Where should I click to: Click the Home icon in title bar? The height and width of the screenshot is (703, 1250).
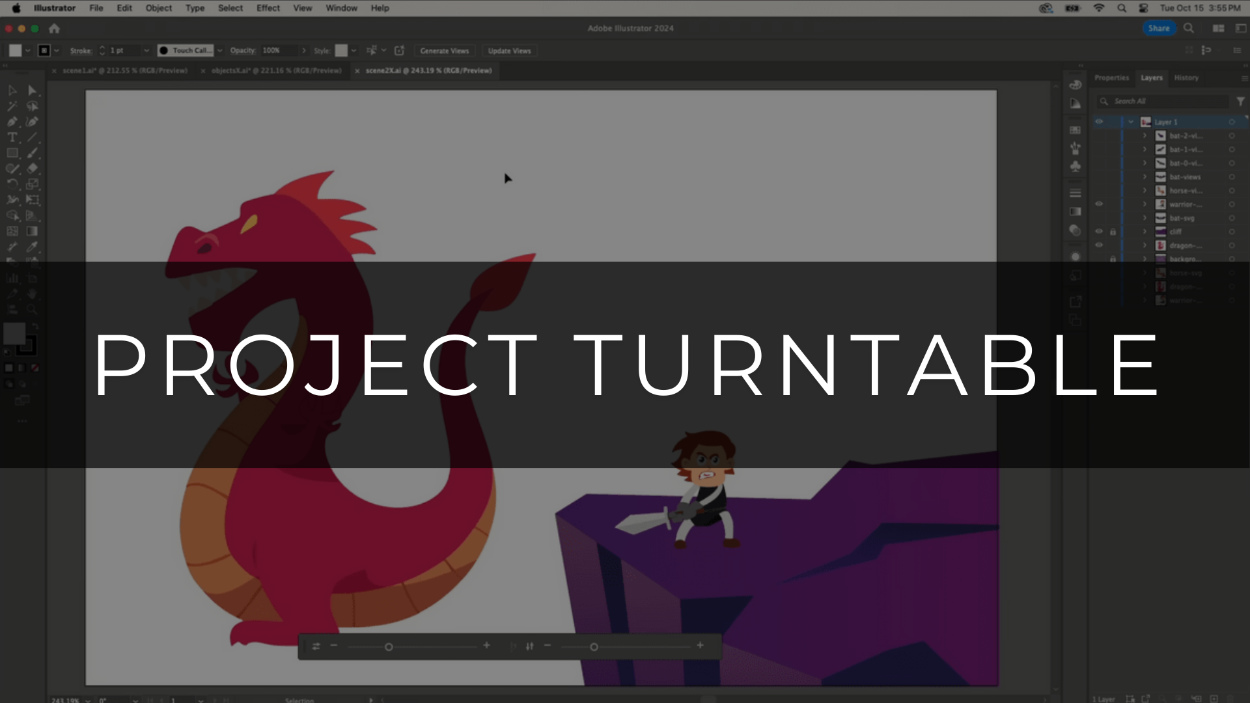pos(54,28)
